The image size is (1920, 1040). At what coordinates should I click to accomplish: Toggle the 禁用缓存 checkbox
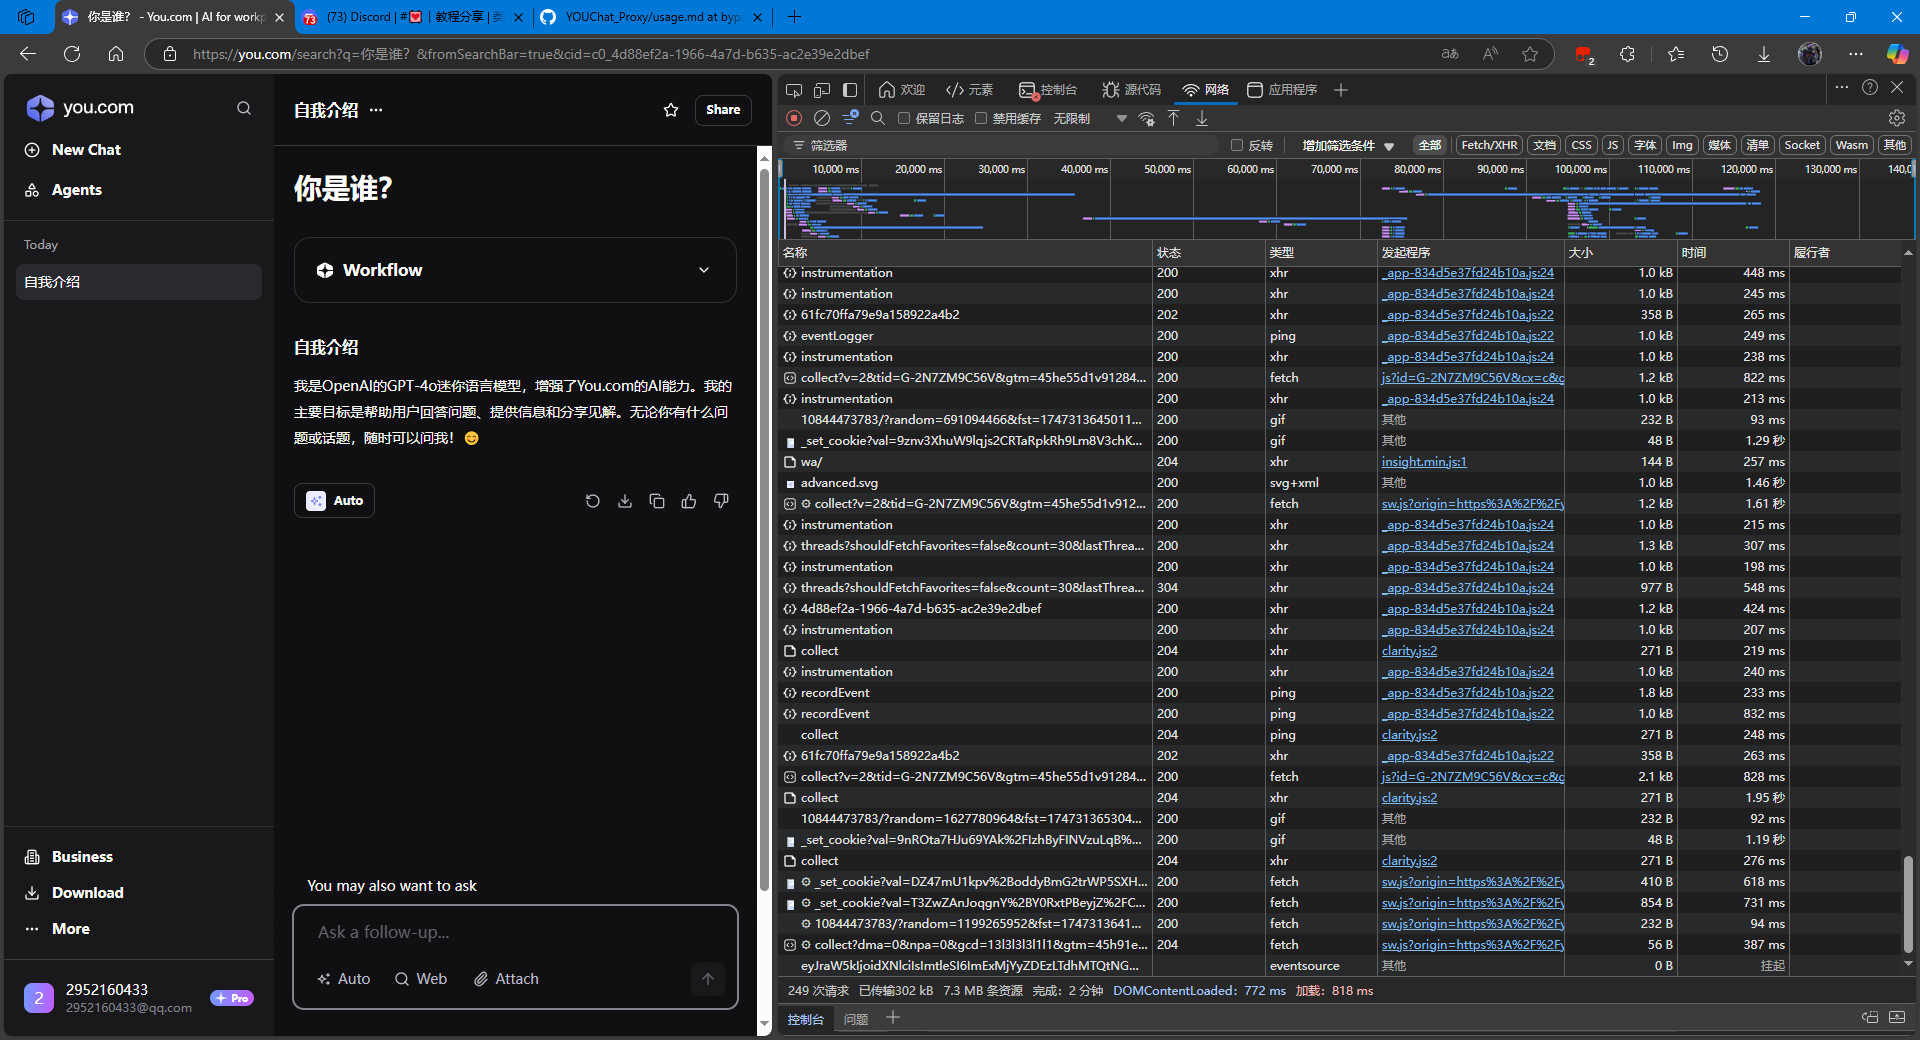point(981,118)
